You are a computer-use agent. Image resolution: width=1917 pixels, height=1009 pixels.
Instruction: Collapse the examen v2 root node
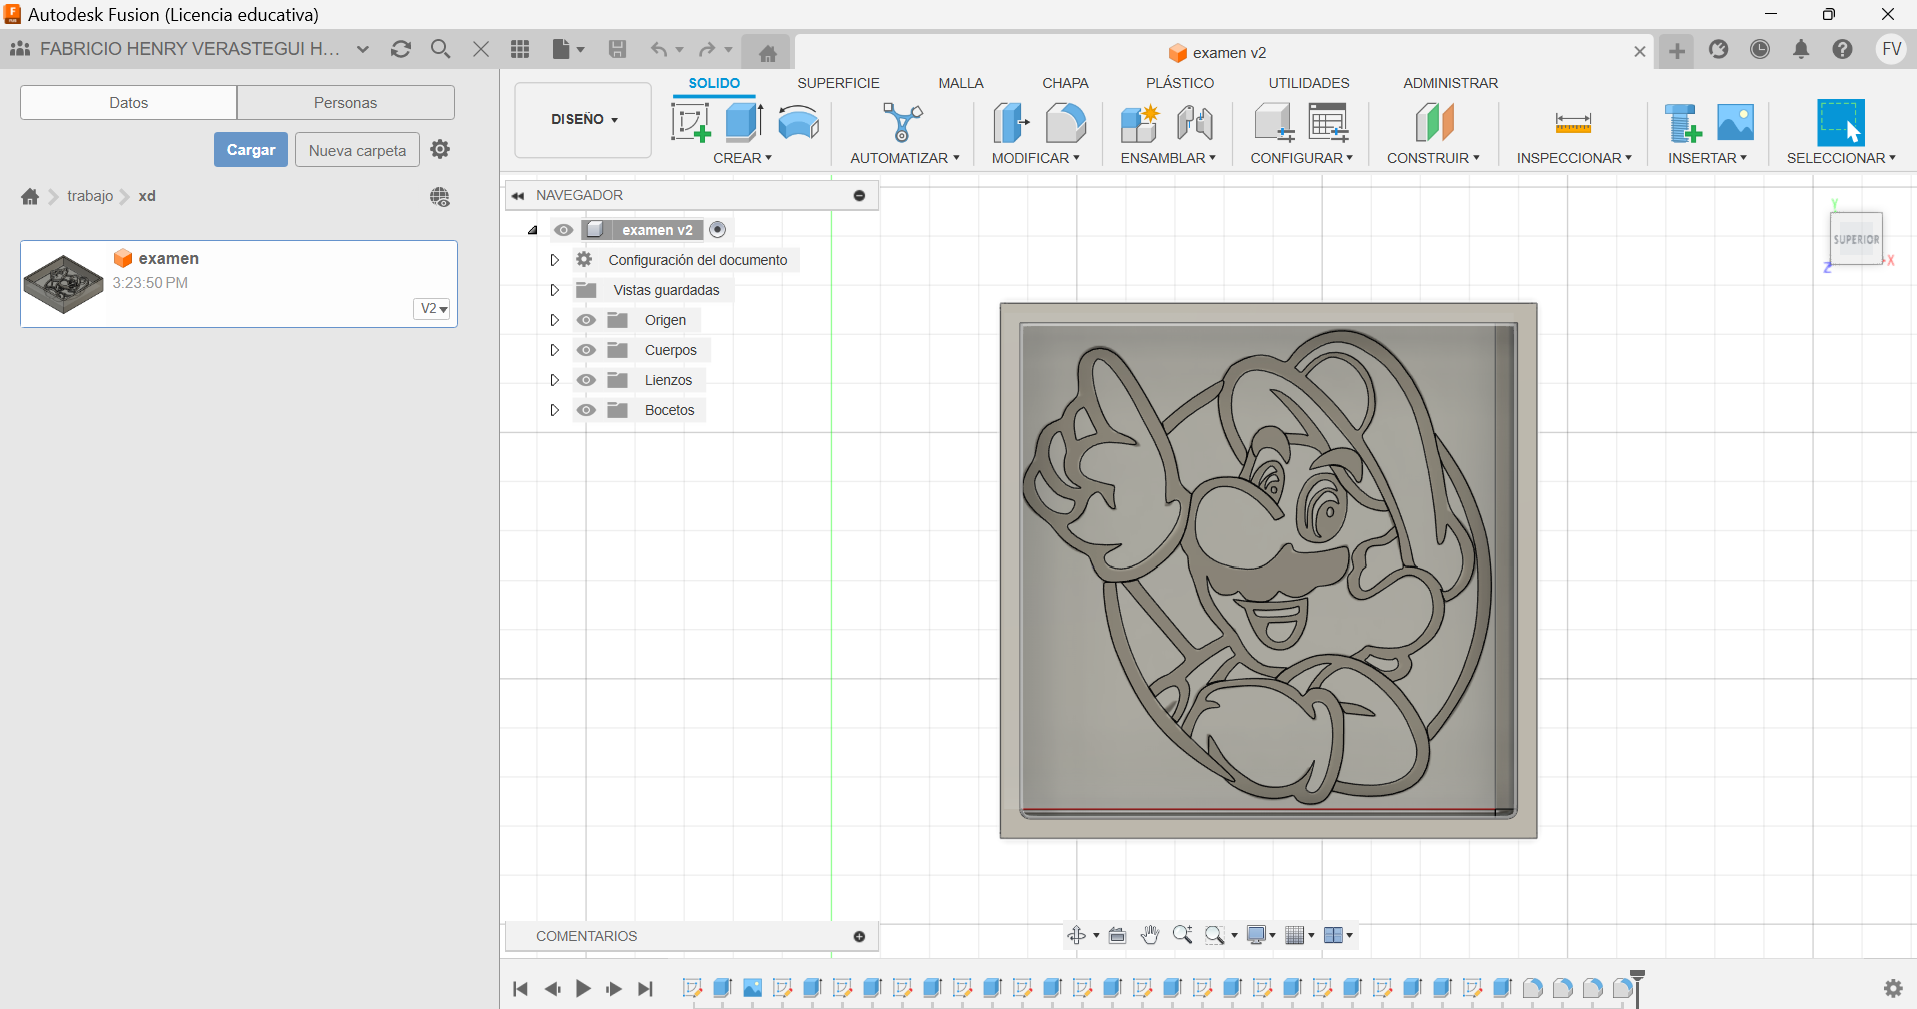click(x=533, y=230)
